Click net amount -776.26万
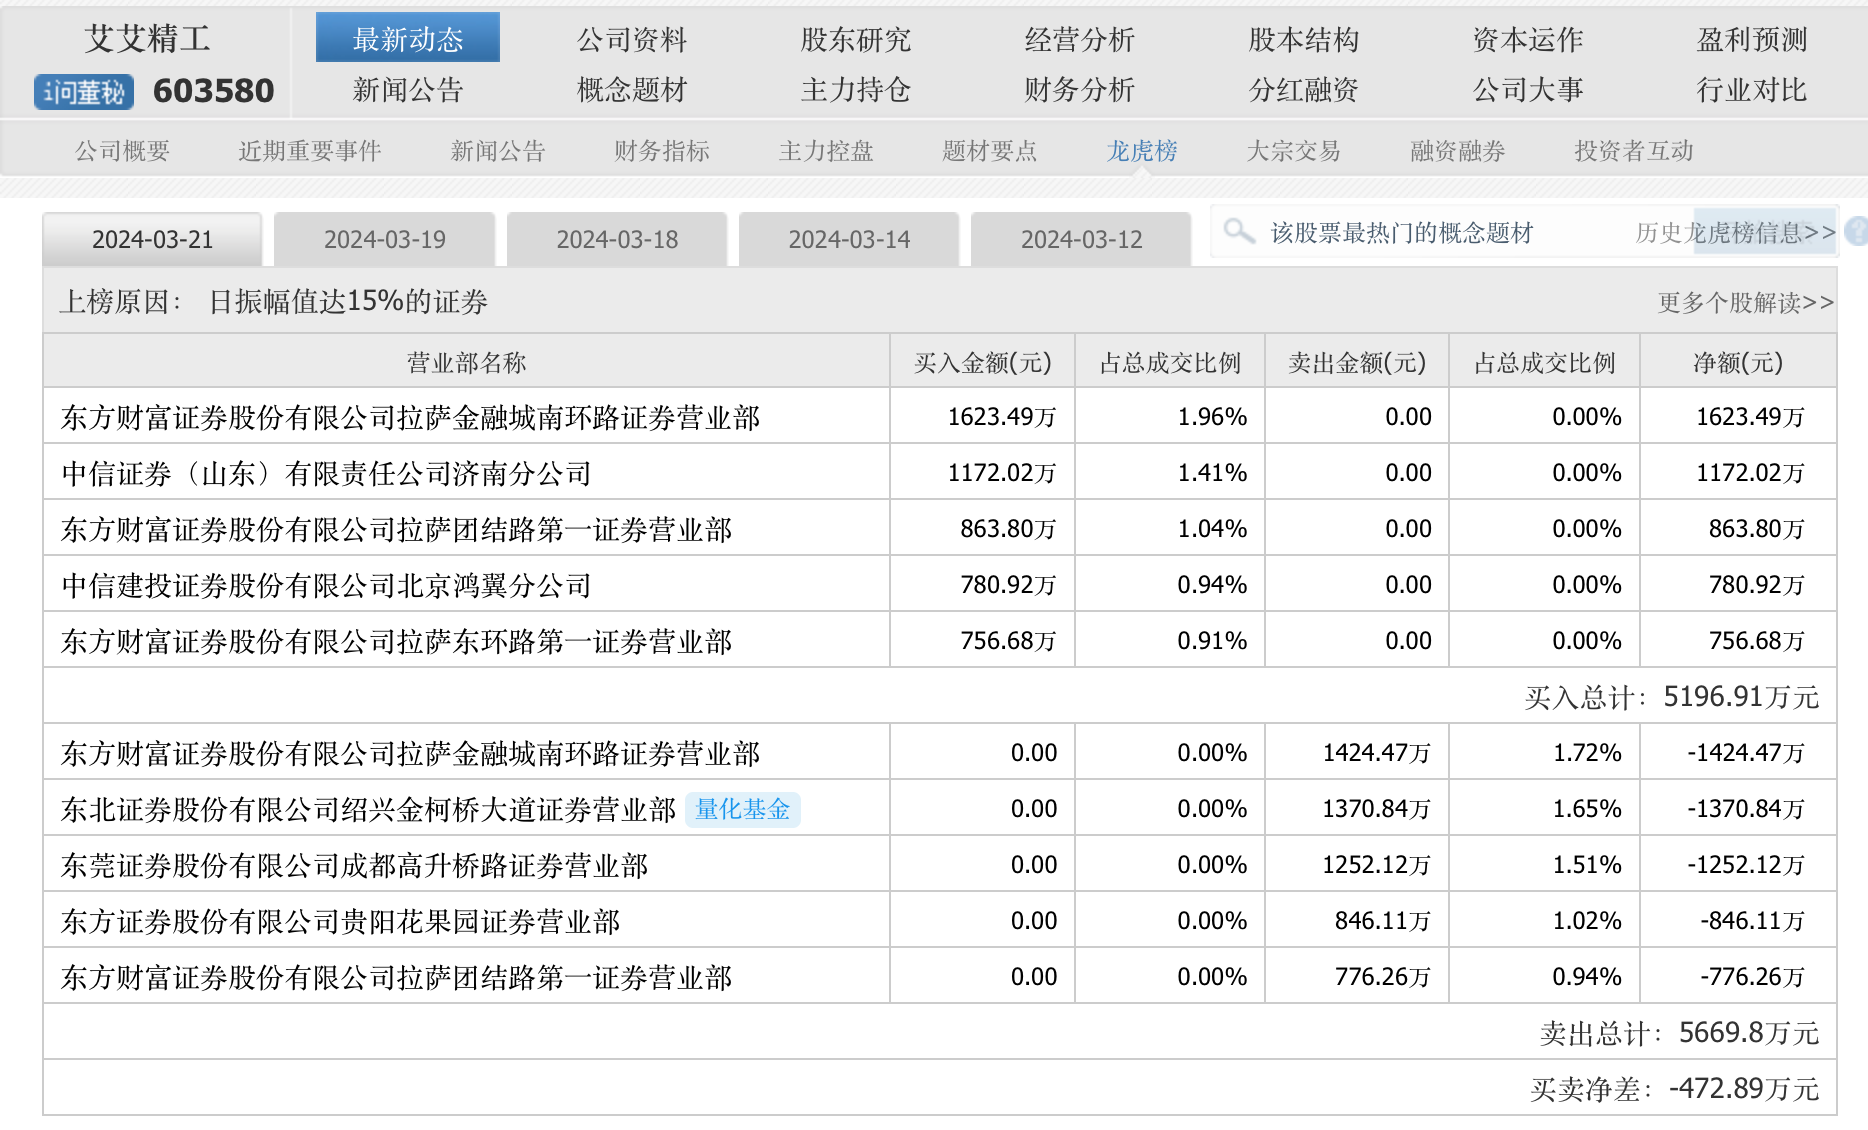This screenshot has width=1868, height=1130. (1753, 977)
